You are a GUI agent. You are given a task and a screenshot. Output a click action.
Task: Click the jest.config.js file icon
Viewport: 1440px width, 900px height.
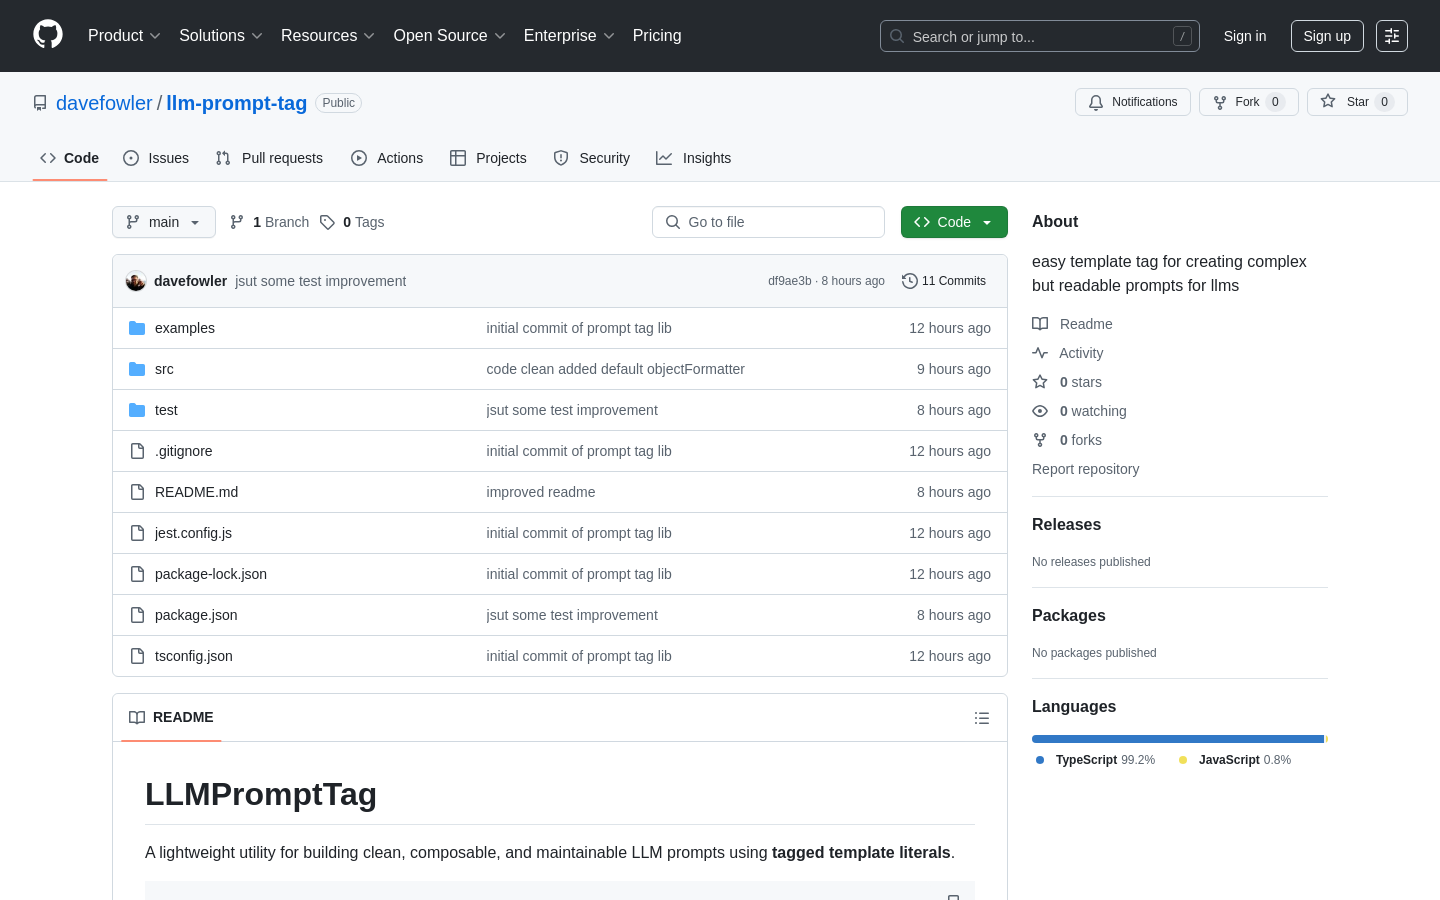coord(137,533)
